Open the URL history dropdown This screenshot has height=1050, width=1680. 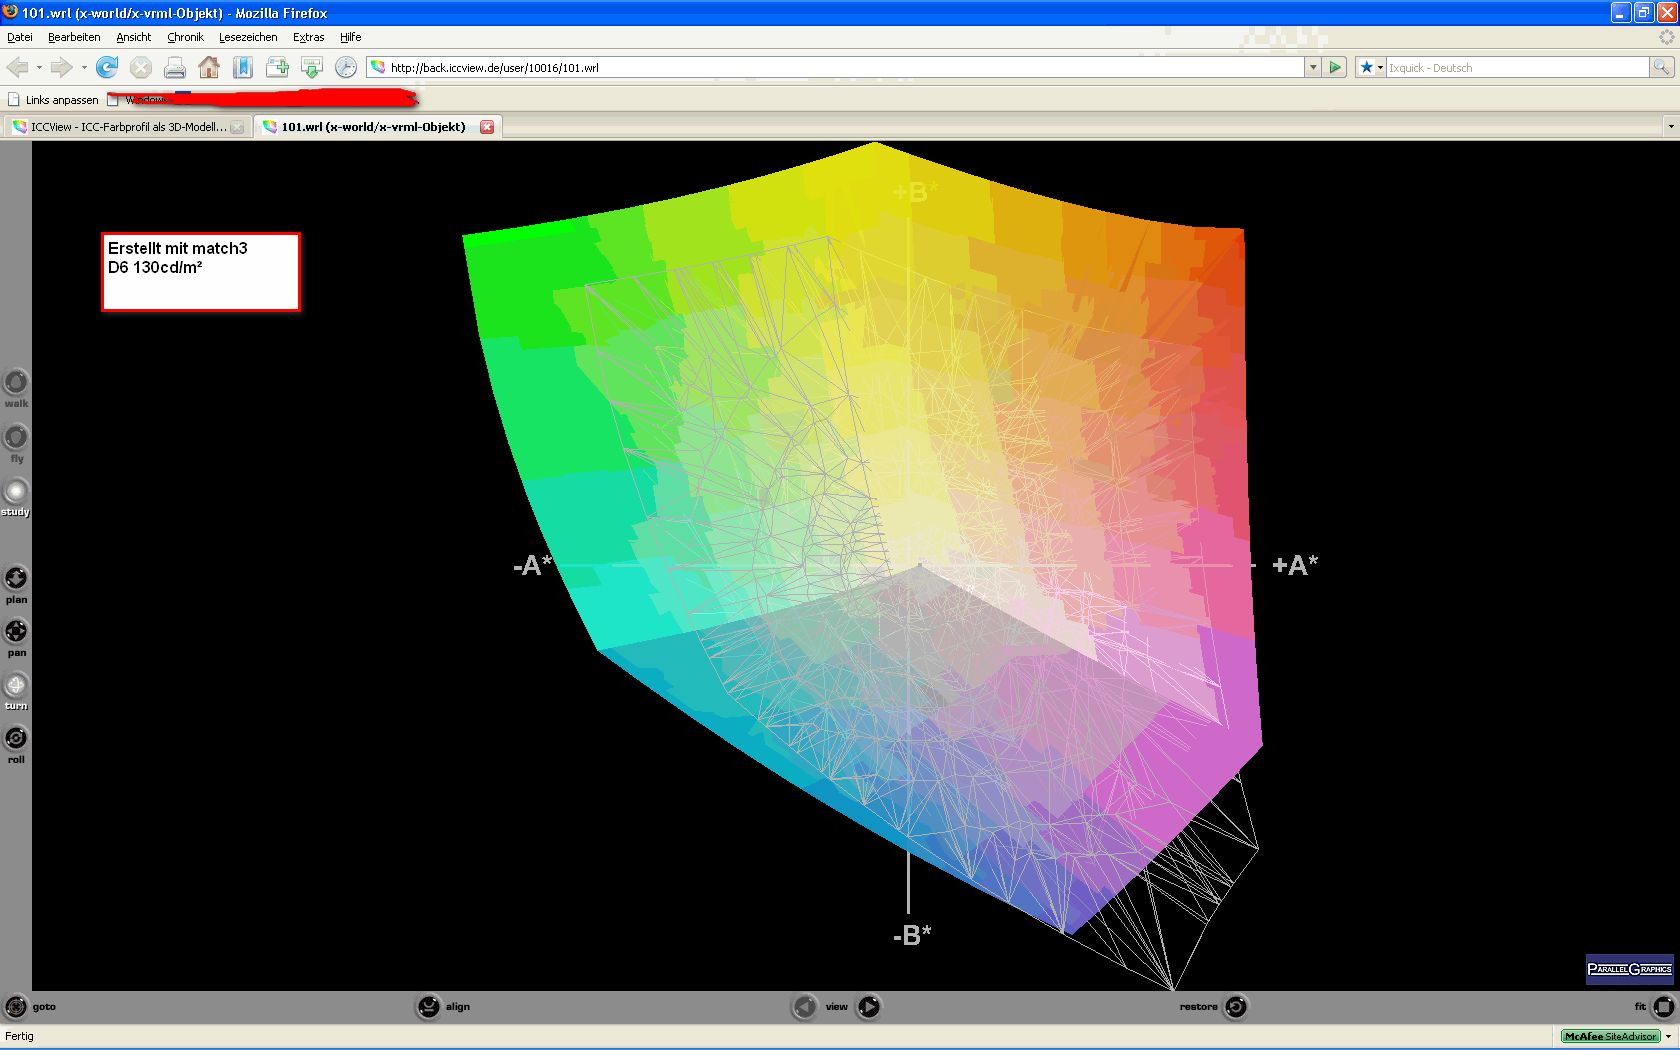click(x=1313, y=68)
